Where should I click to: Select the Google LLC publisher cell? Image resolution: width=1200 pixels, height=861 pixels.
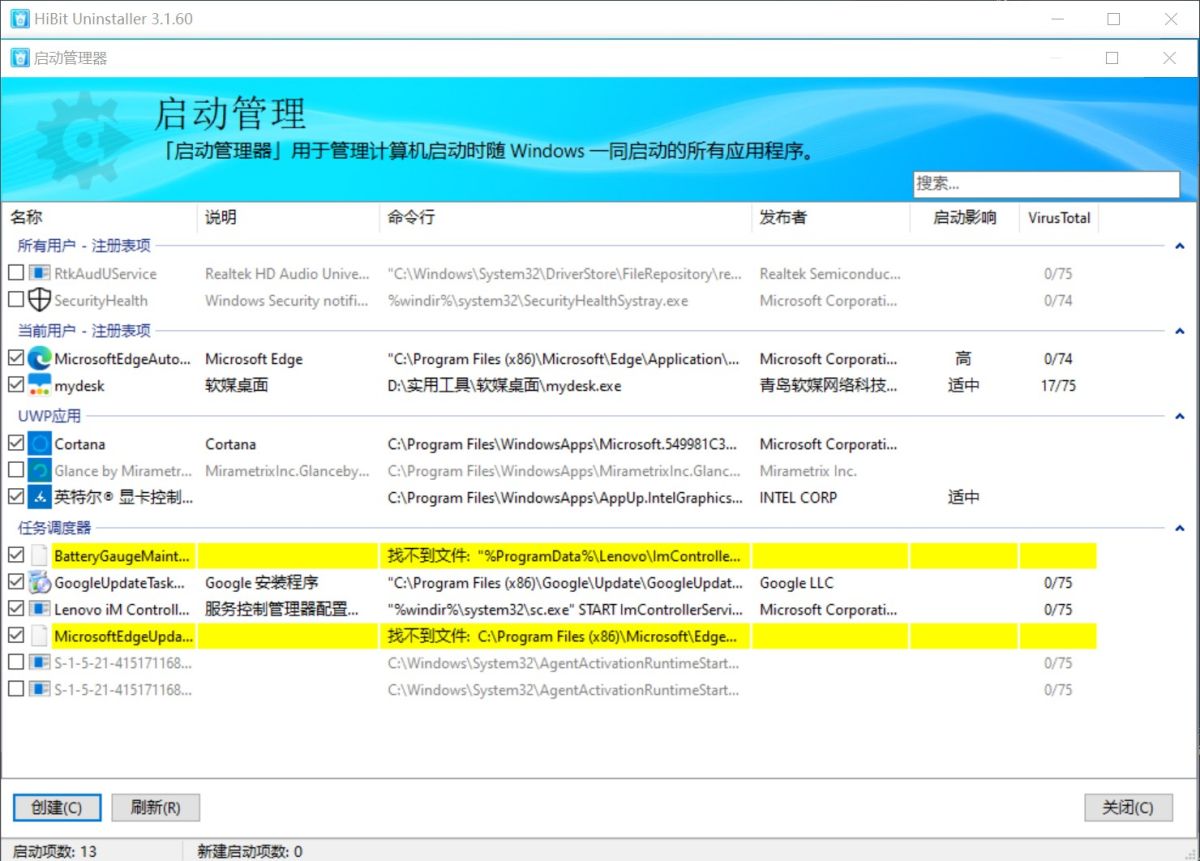[x=796, y=583]
